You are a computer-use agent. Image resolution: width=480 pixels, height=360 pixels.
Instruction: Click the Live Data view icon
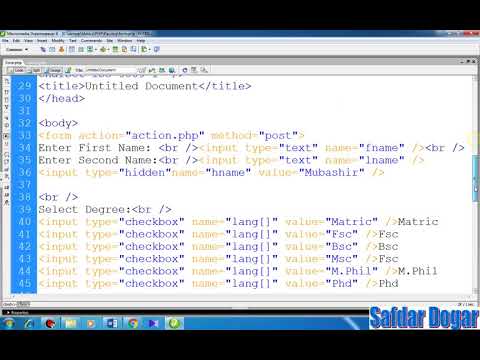tap(68, 70)
